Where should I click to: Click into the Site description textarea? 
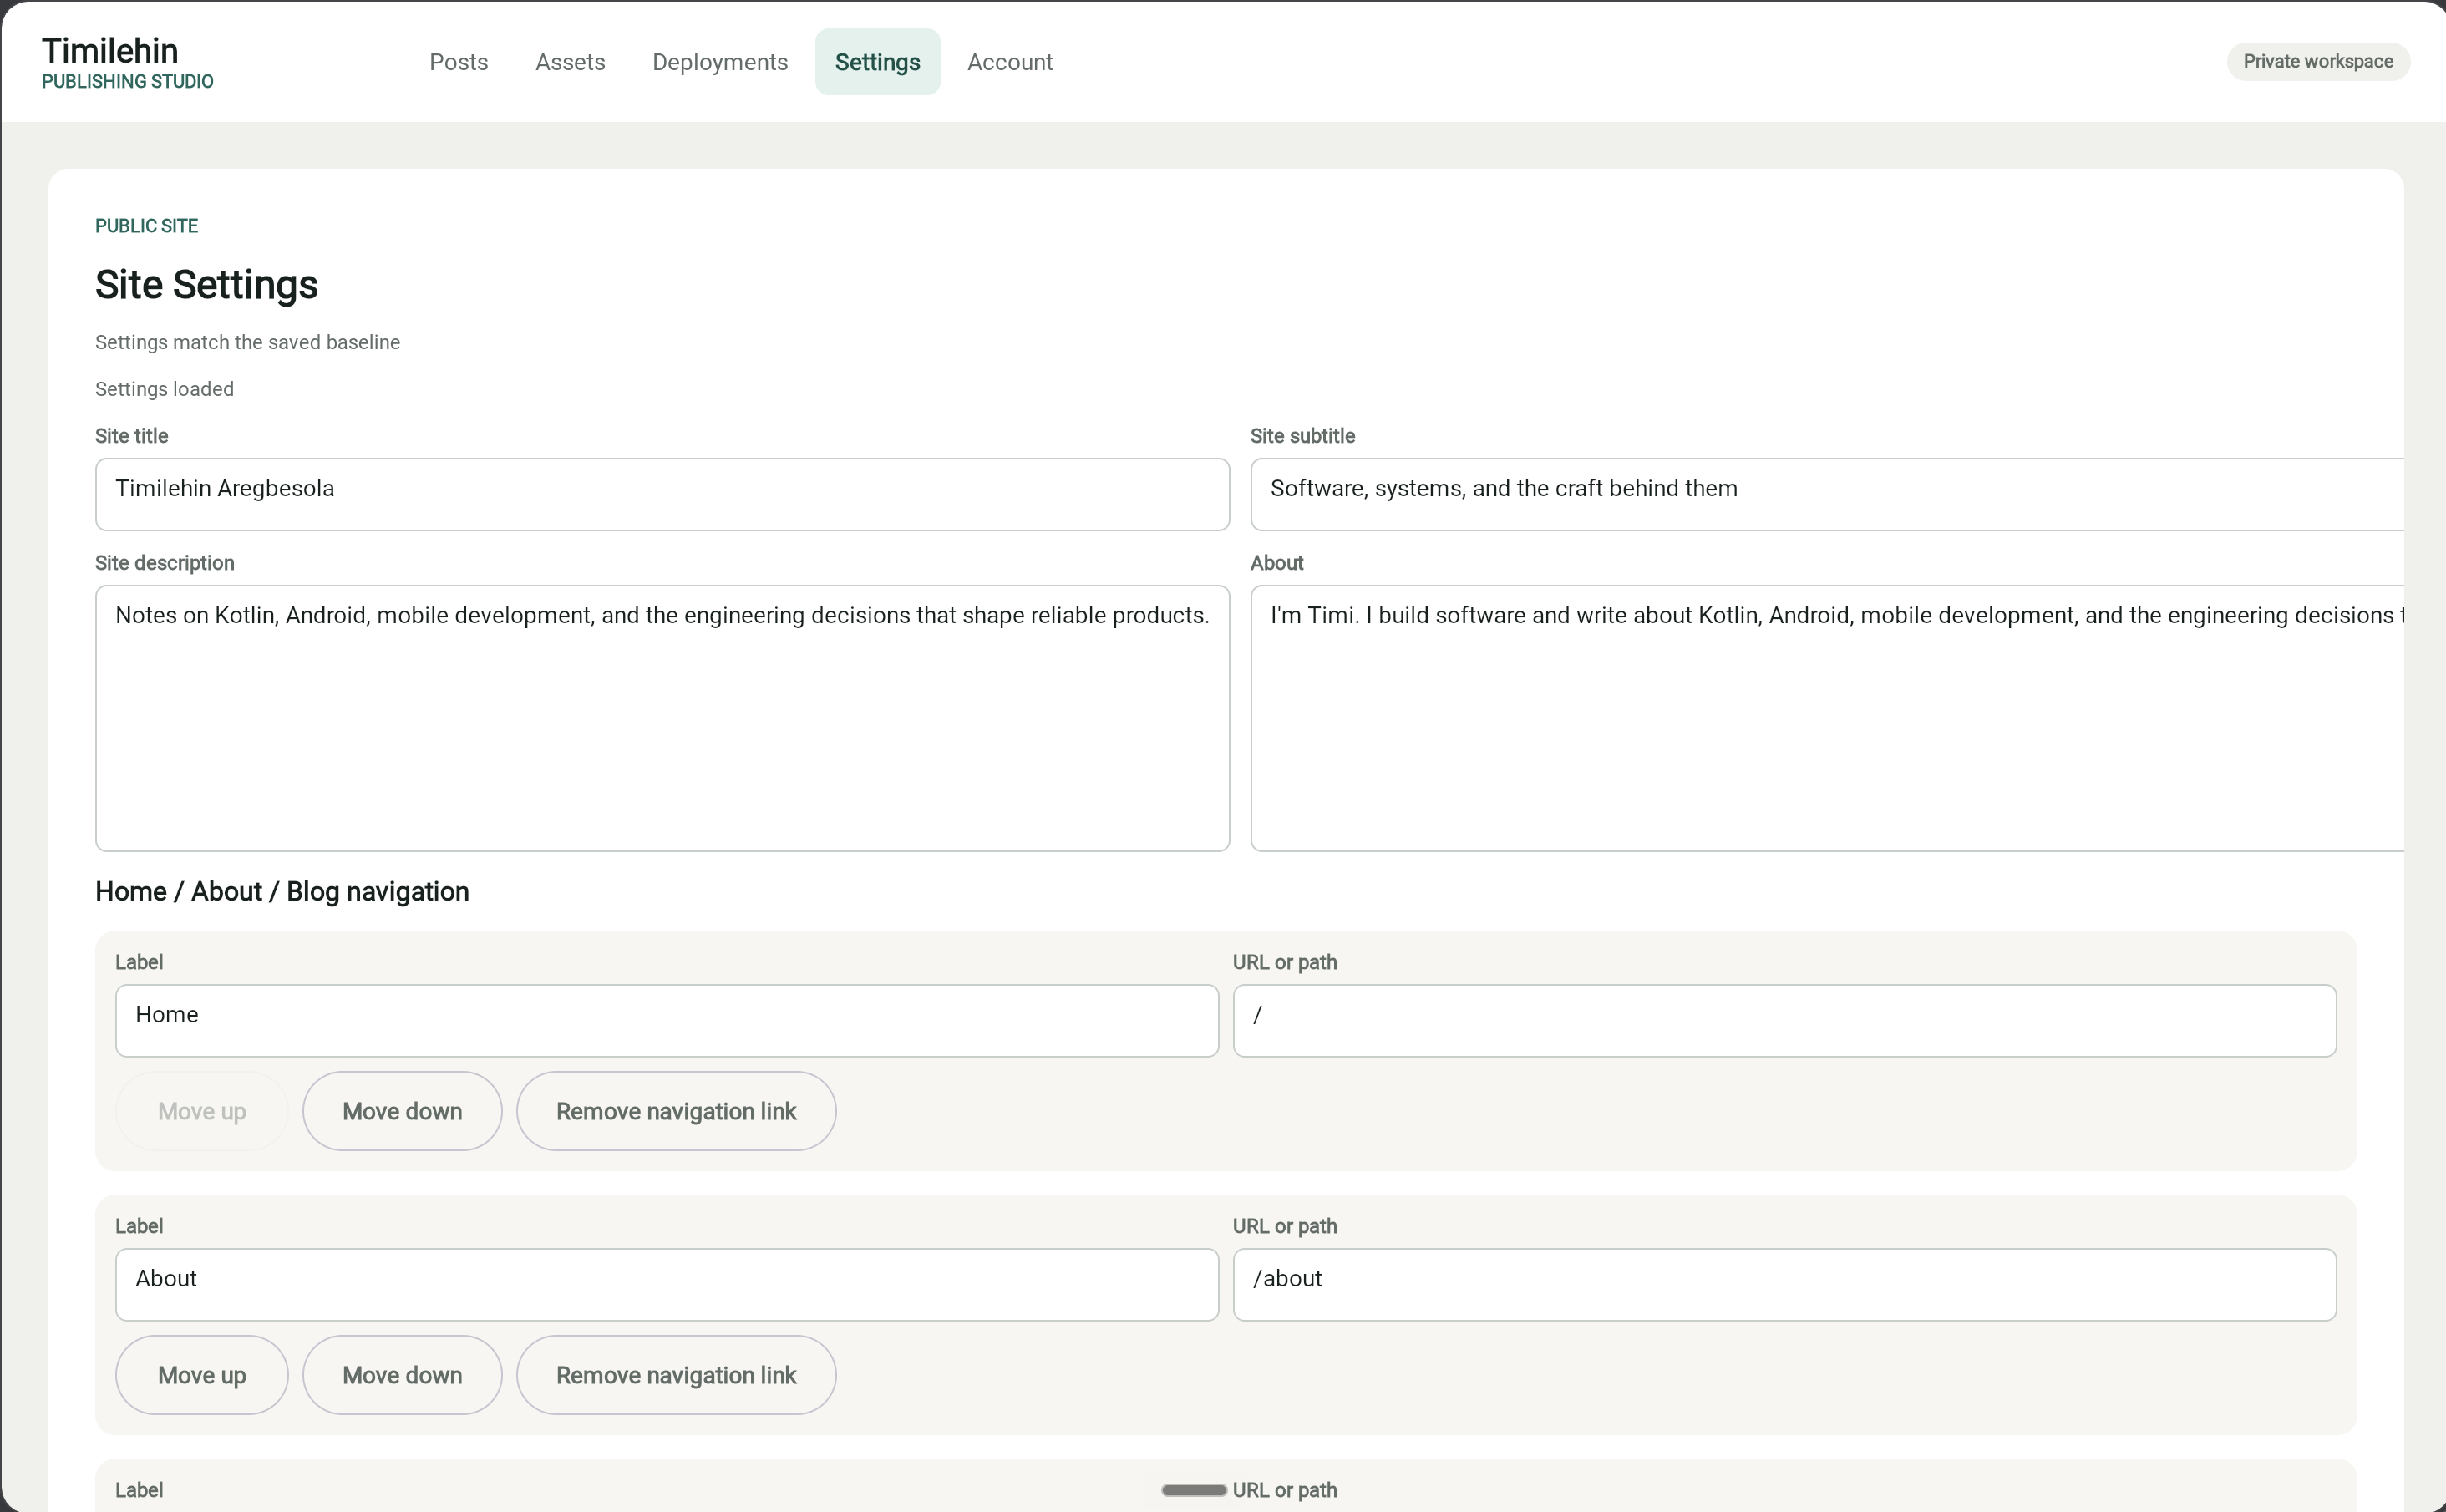pyautogui.click(x=662, y=718)
